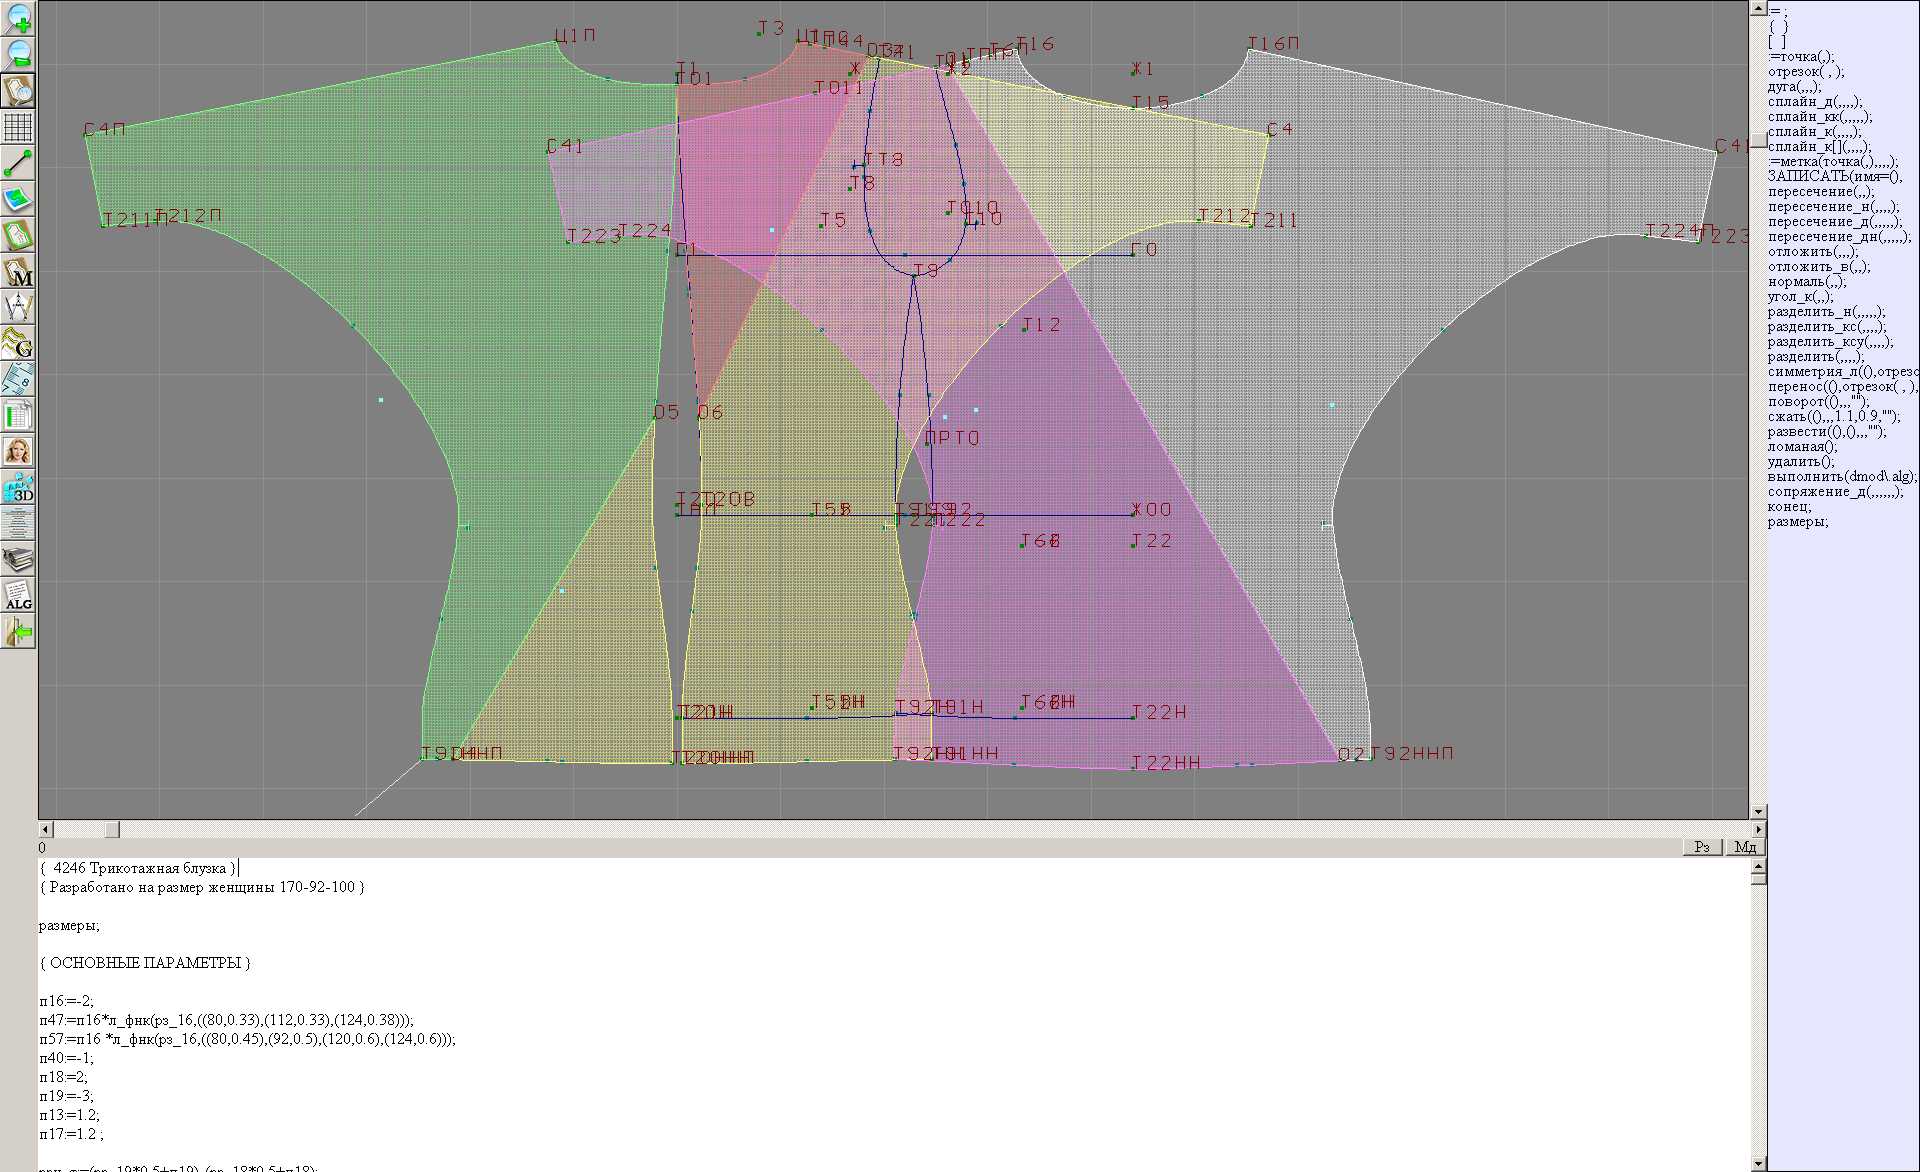Toggle the grid display icon
The height and width of the screenshot is (1172, 1920).
click(x=18, y=127)
